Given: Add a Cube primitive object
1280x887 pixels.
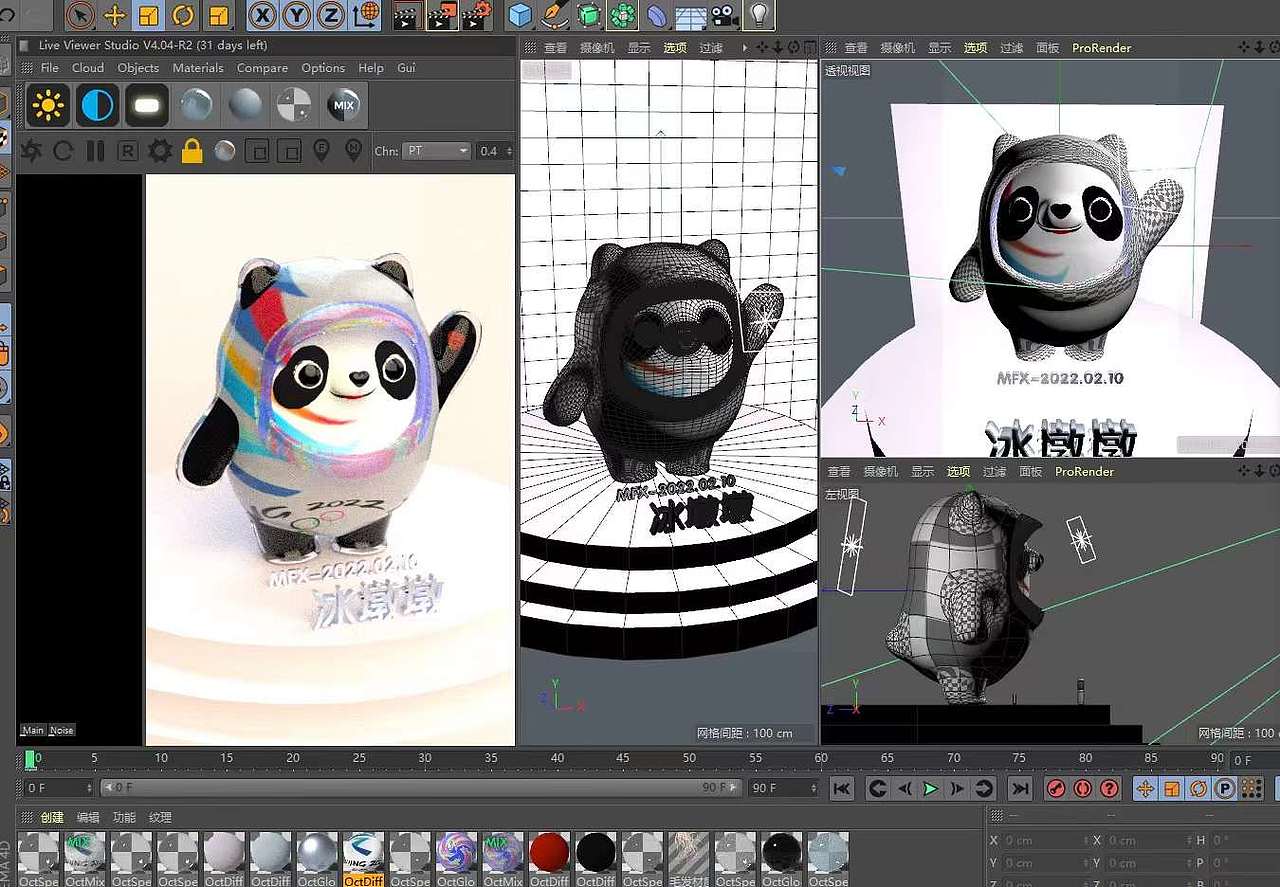Looking at the screenshot, I should pyautogui.click(x=520, y=15).
